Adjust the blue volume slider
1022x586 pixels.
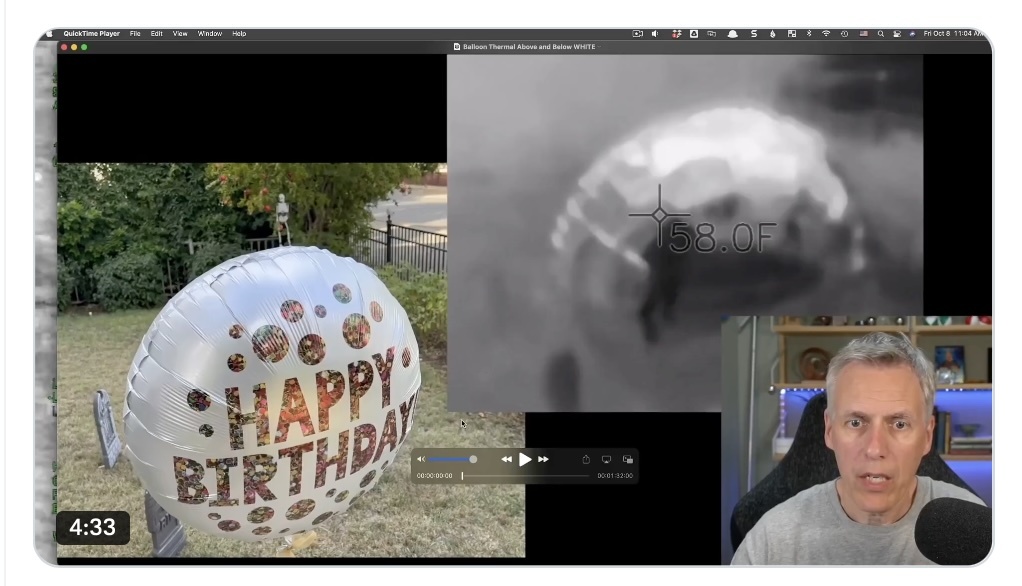click(451, 458)
